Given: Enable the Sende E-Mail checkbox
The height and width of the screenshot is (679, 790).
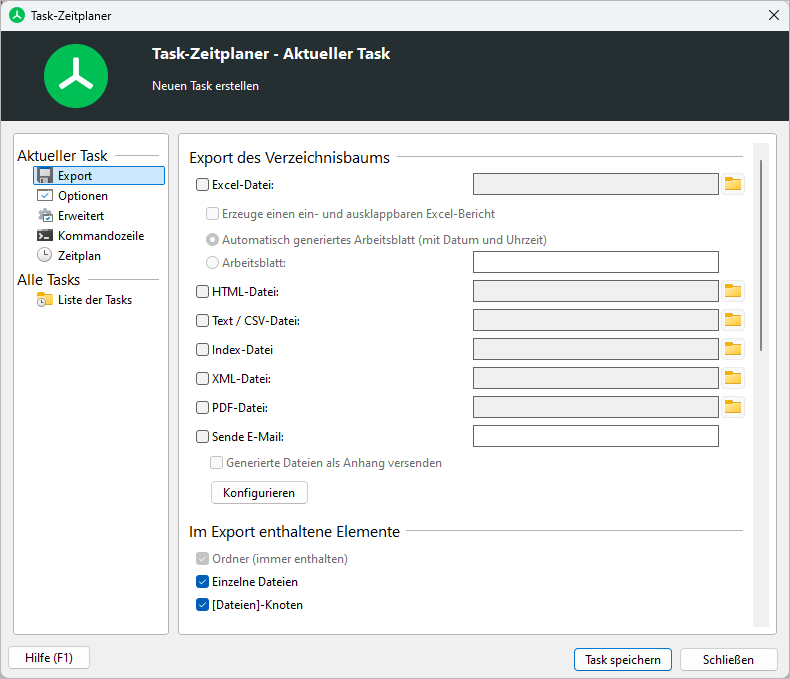Looking at the screenshot, I should (202, 437).
